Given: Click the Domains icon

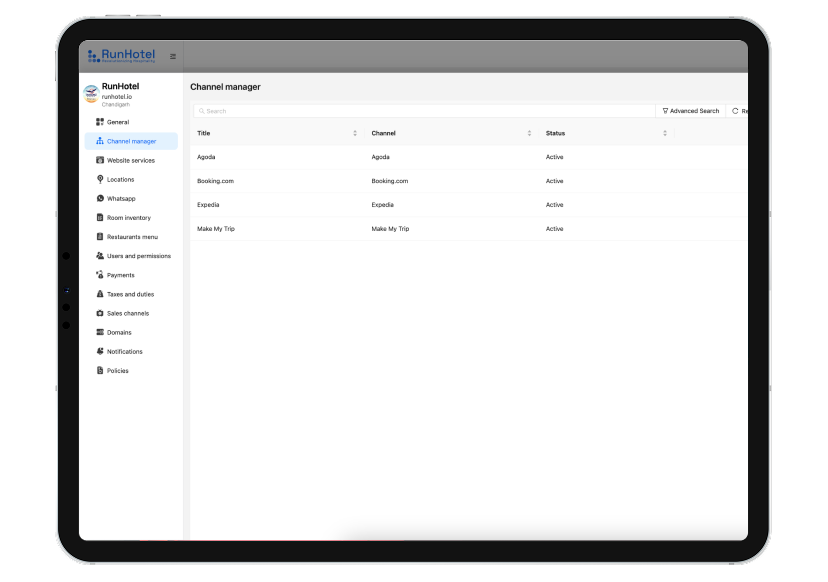Looking at the screenshot, I should point(100,332).
